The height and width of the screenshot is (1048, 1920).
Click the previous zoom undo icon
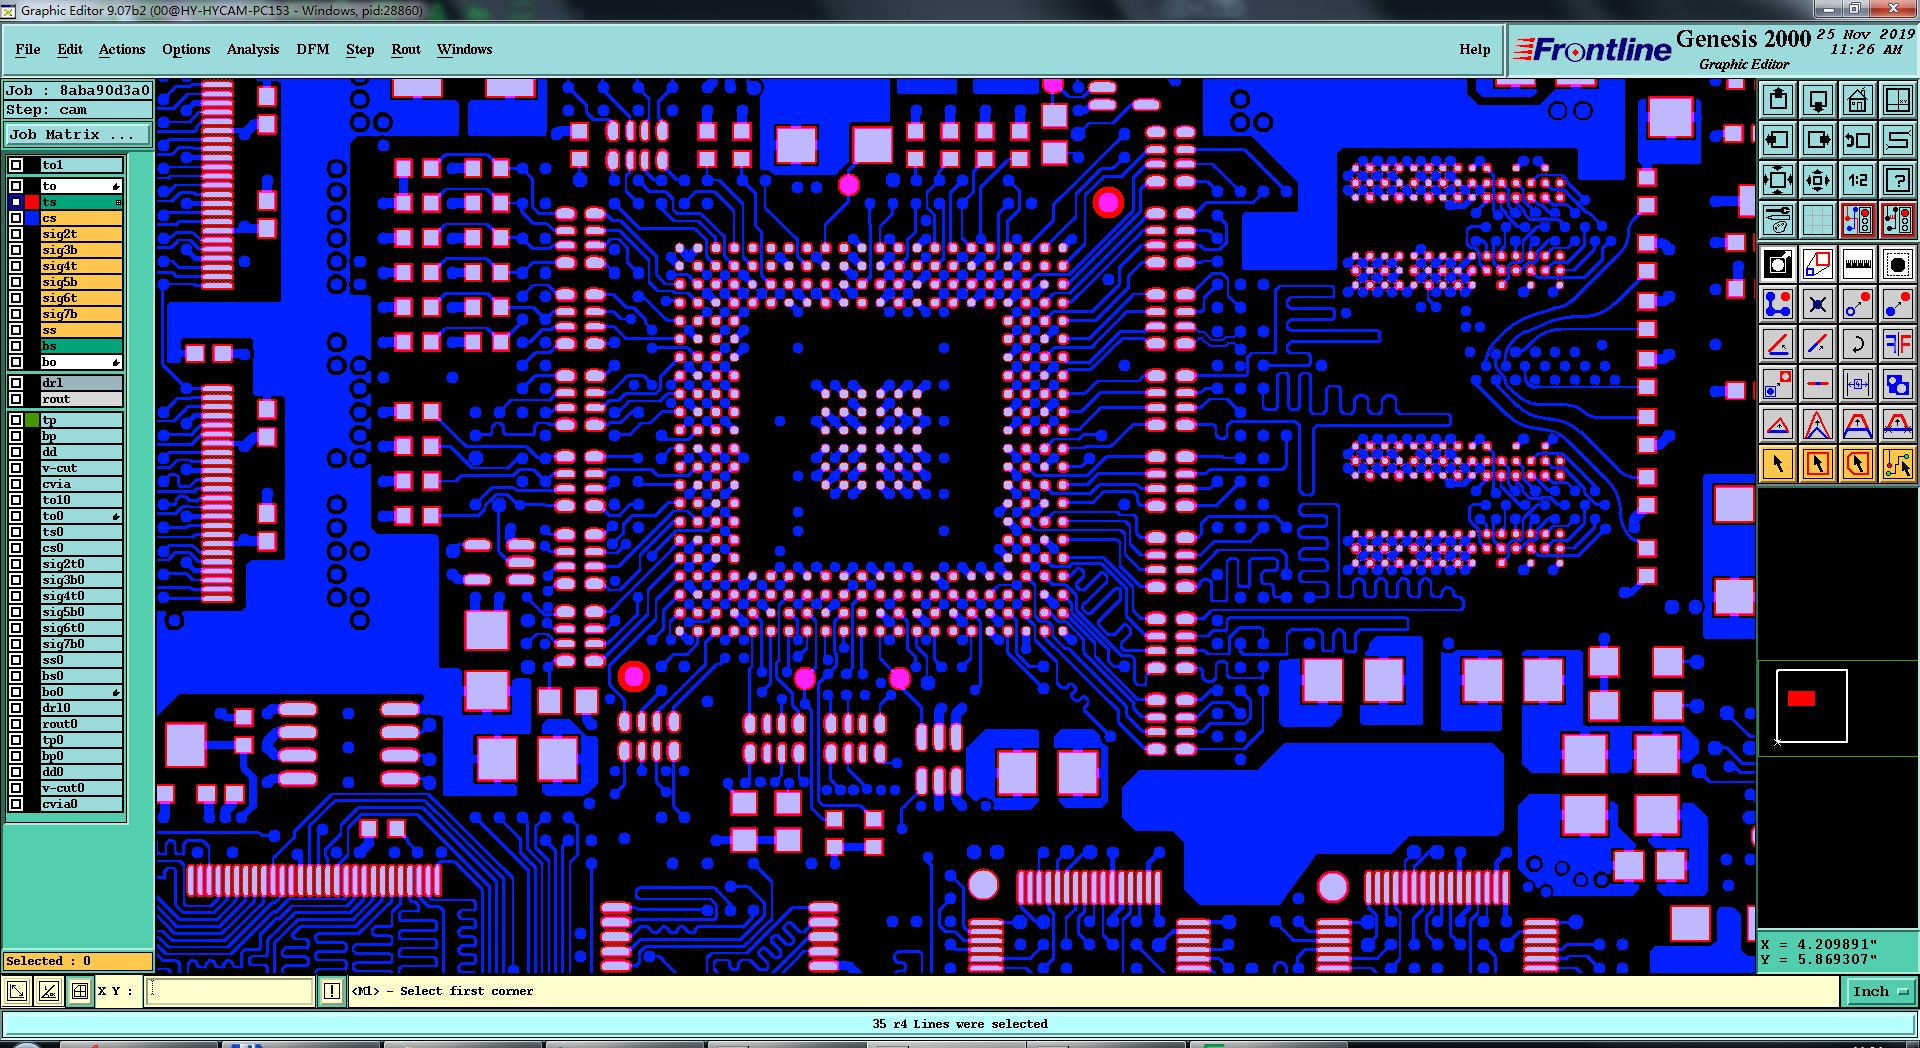(1858, 140)
